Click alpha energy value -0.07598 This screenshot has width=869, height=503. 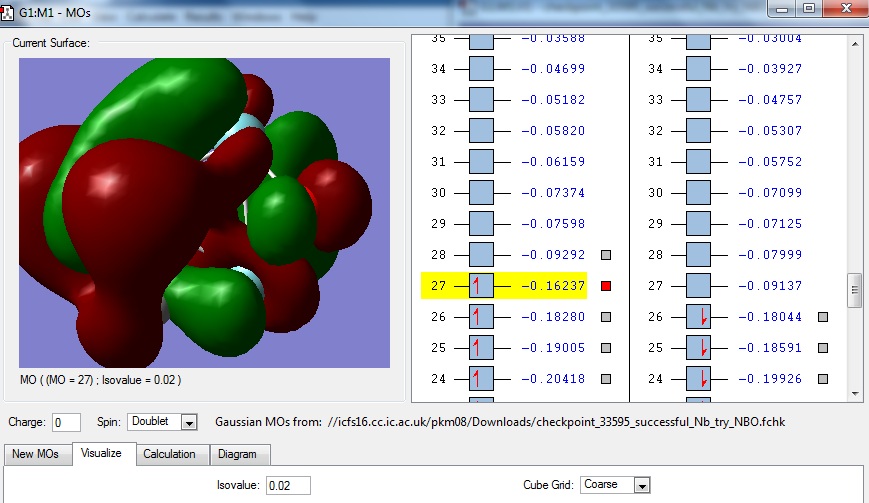point(553,224)
